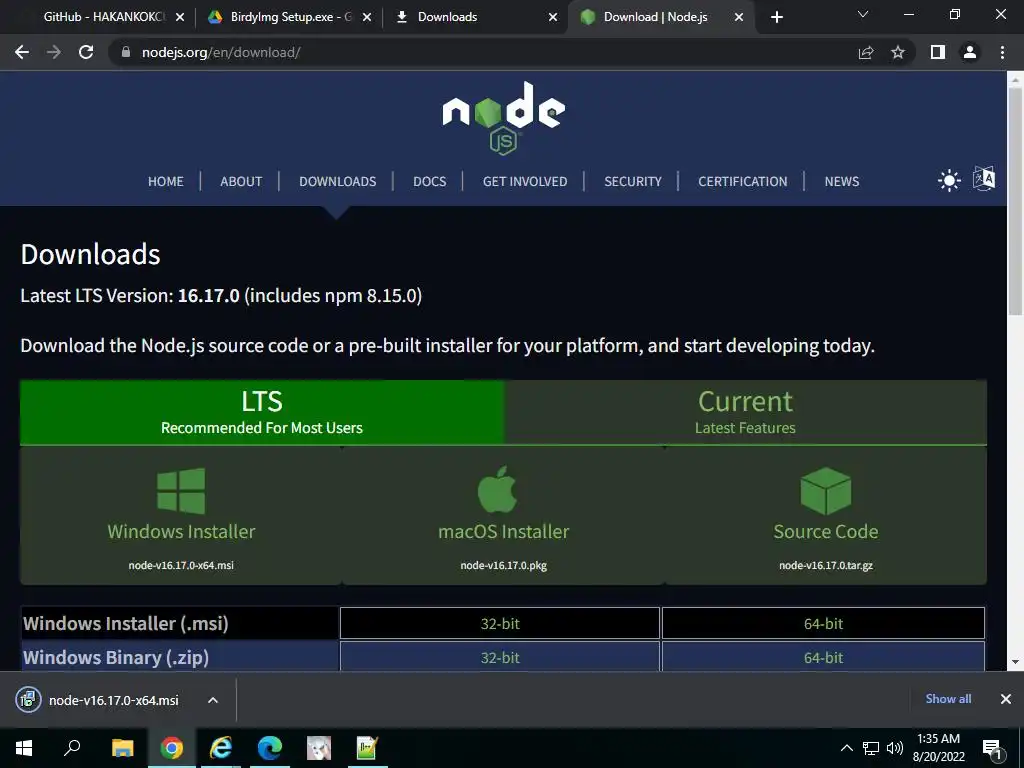Go back with the browser back arrow
Screen dimensions: 1024x768
(x=22, y=52)
